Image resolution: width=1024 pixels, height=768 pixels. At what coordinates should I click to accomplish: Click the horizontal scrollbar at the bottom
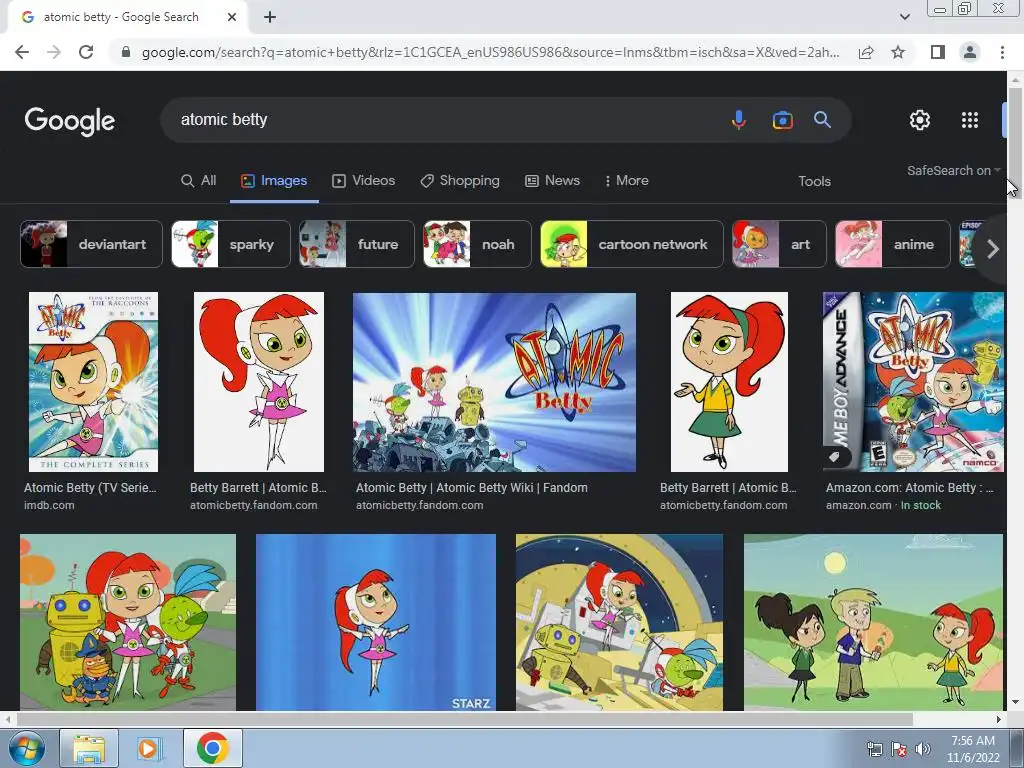pyautogui.click(x=465, y=720)
